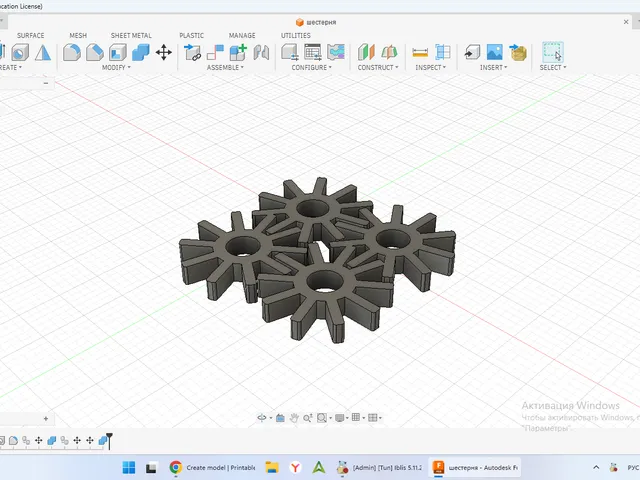640x480 pixels.
Task: Click the Orbit tool icon
Action: (262, 418)
